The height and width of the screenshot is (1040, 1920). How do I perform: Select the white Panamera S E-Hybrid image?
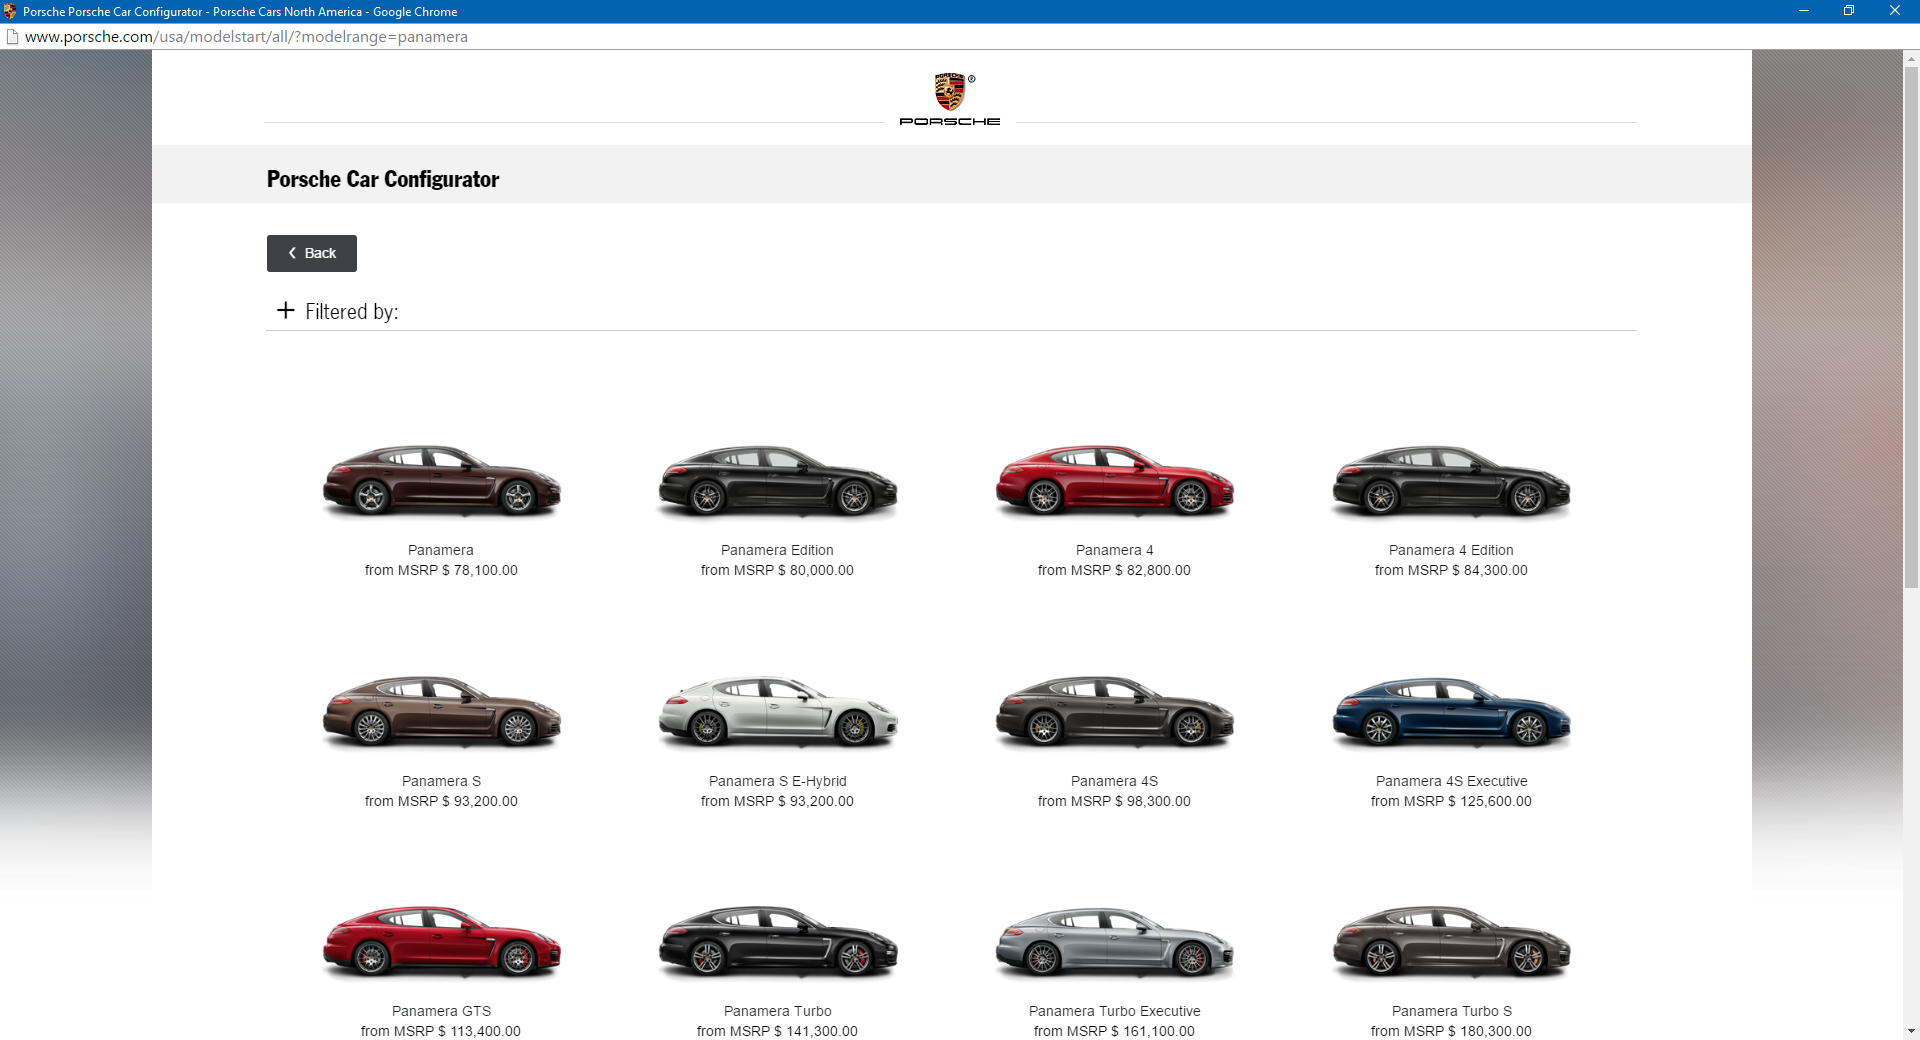(777, 712)
